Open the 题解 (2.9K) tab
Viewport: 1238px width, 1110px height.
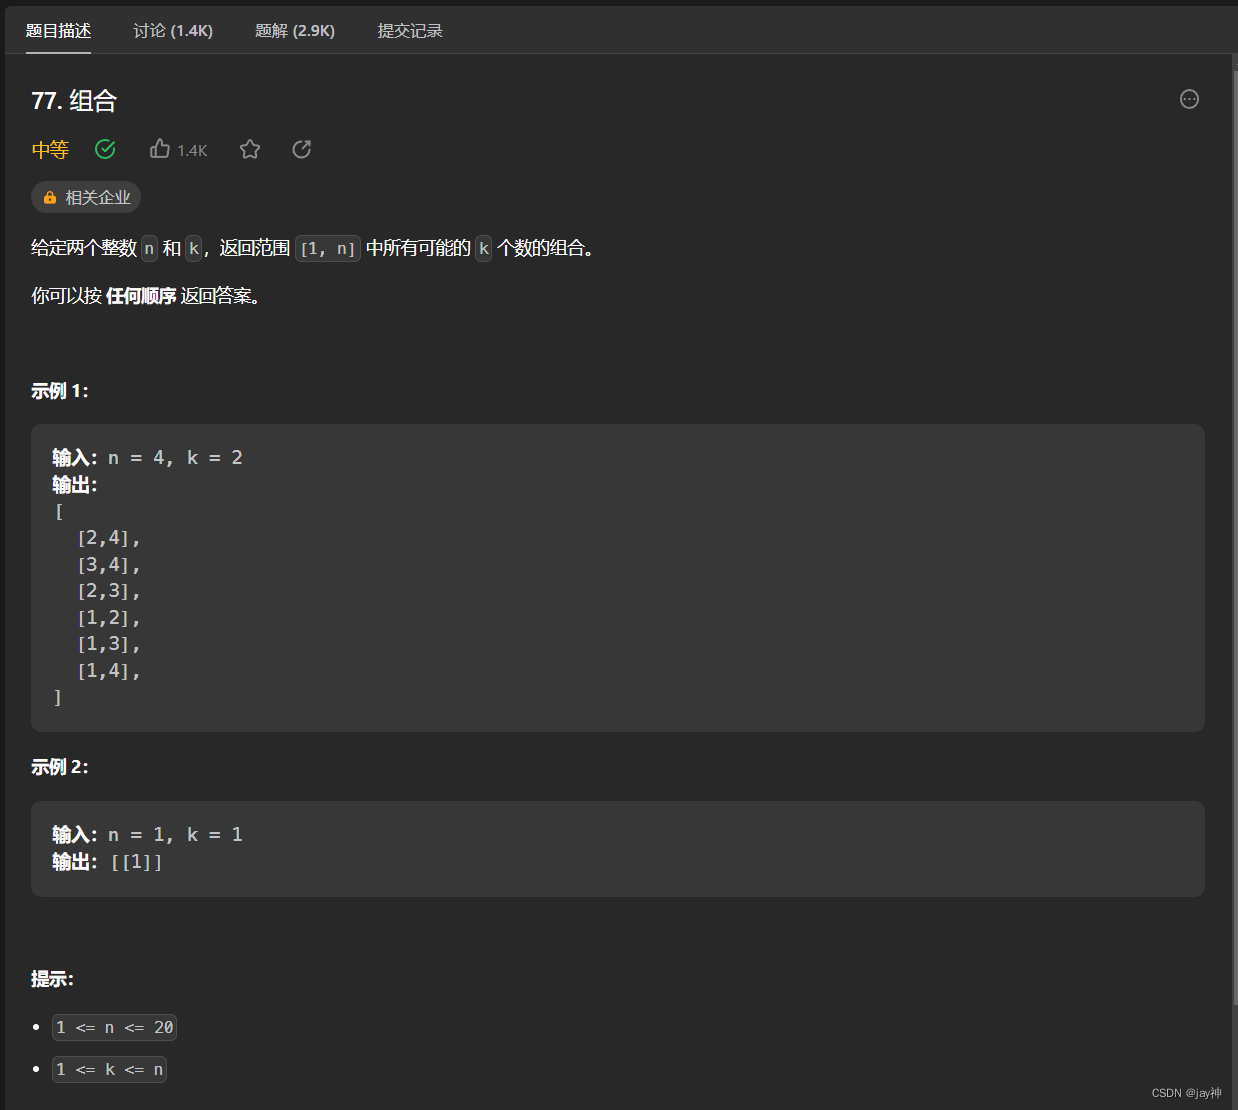(x=295, y=31)
